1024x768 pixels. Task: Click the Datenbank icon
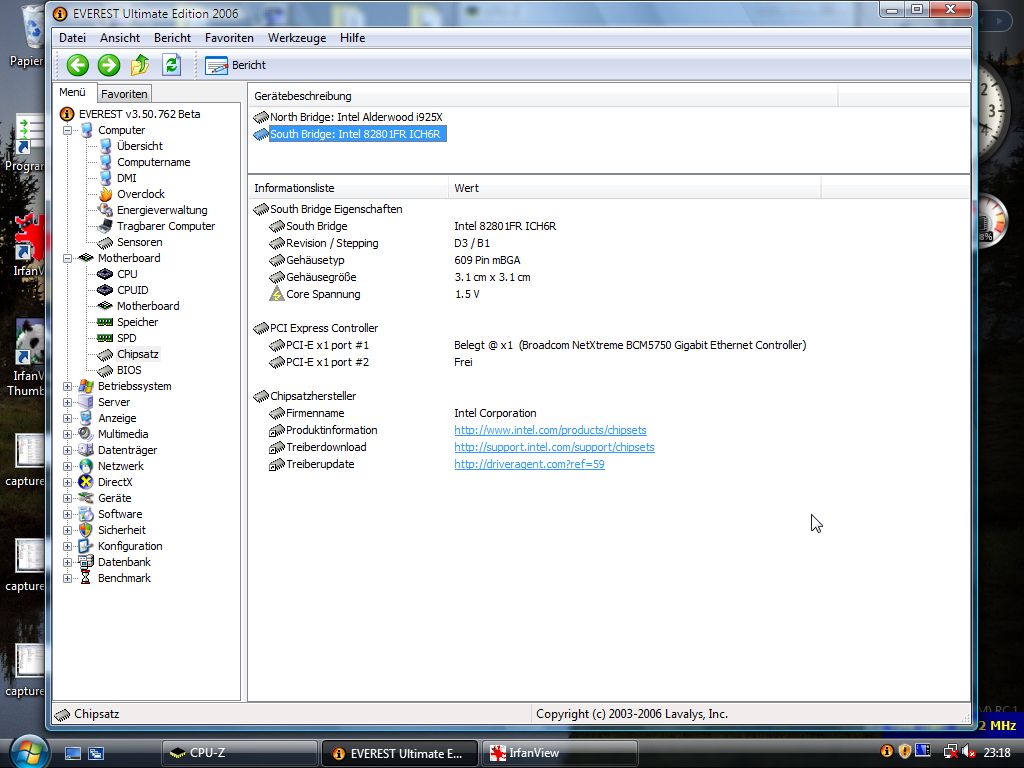point(86,562)
